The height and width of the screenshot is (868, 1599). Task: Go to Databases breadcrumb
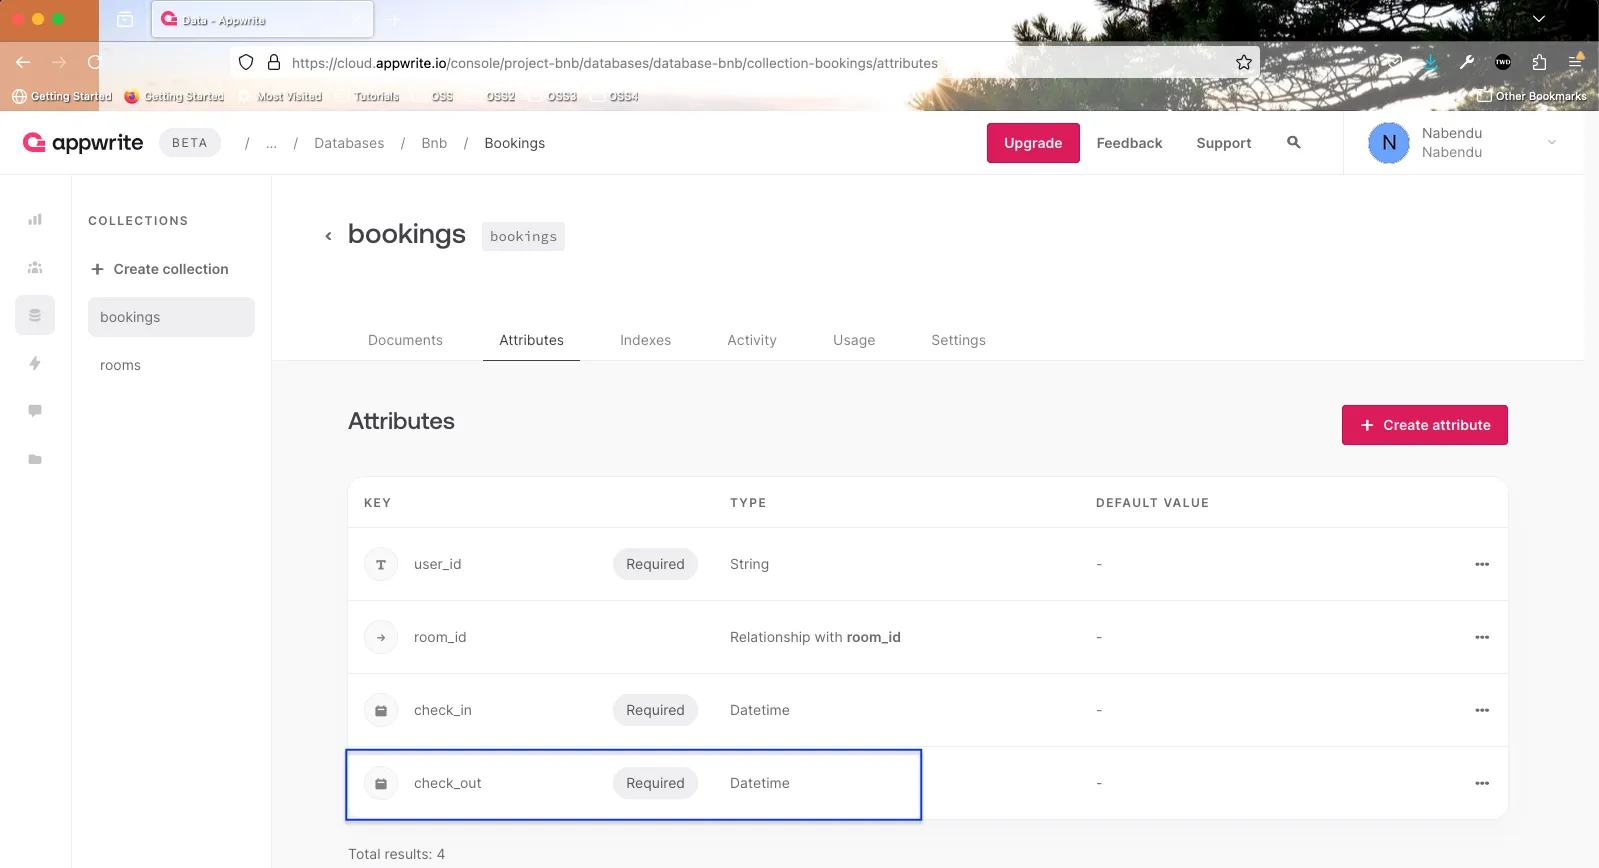pos(349,143)
